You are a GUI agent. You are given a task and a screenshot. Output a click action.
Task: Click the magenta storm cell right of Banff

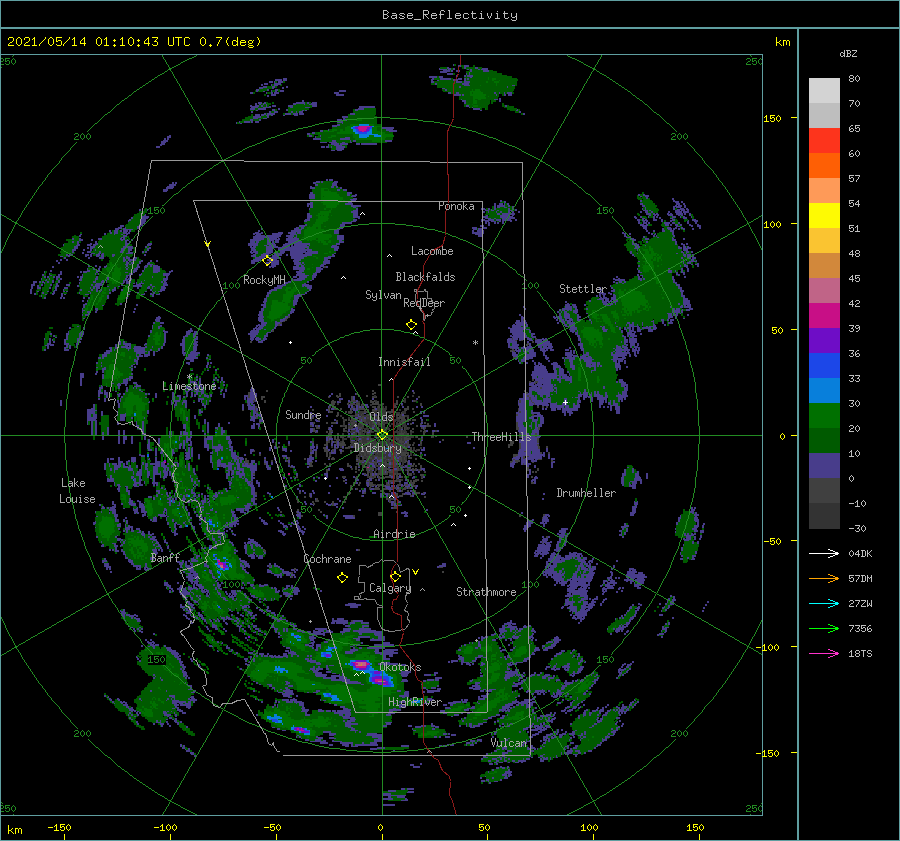221,563
